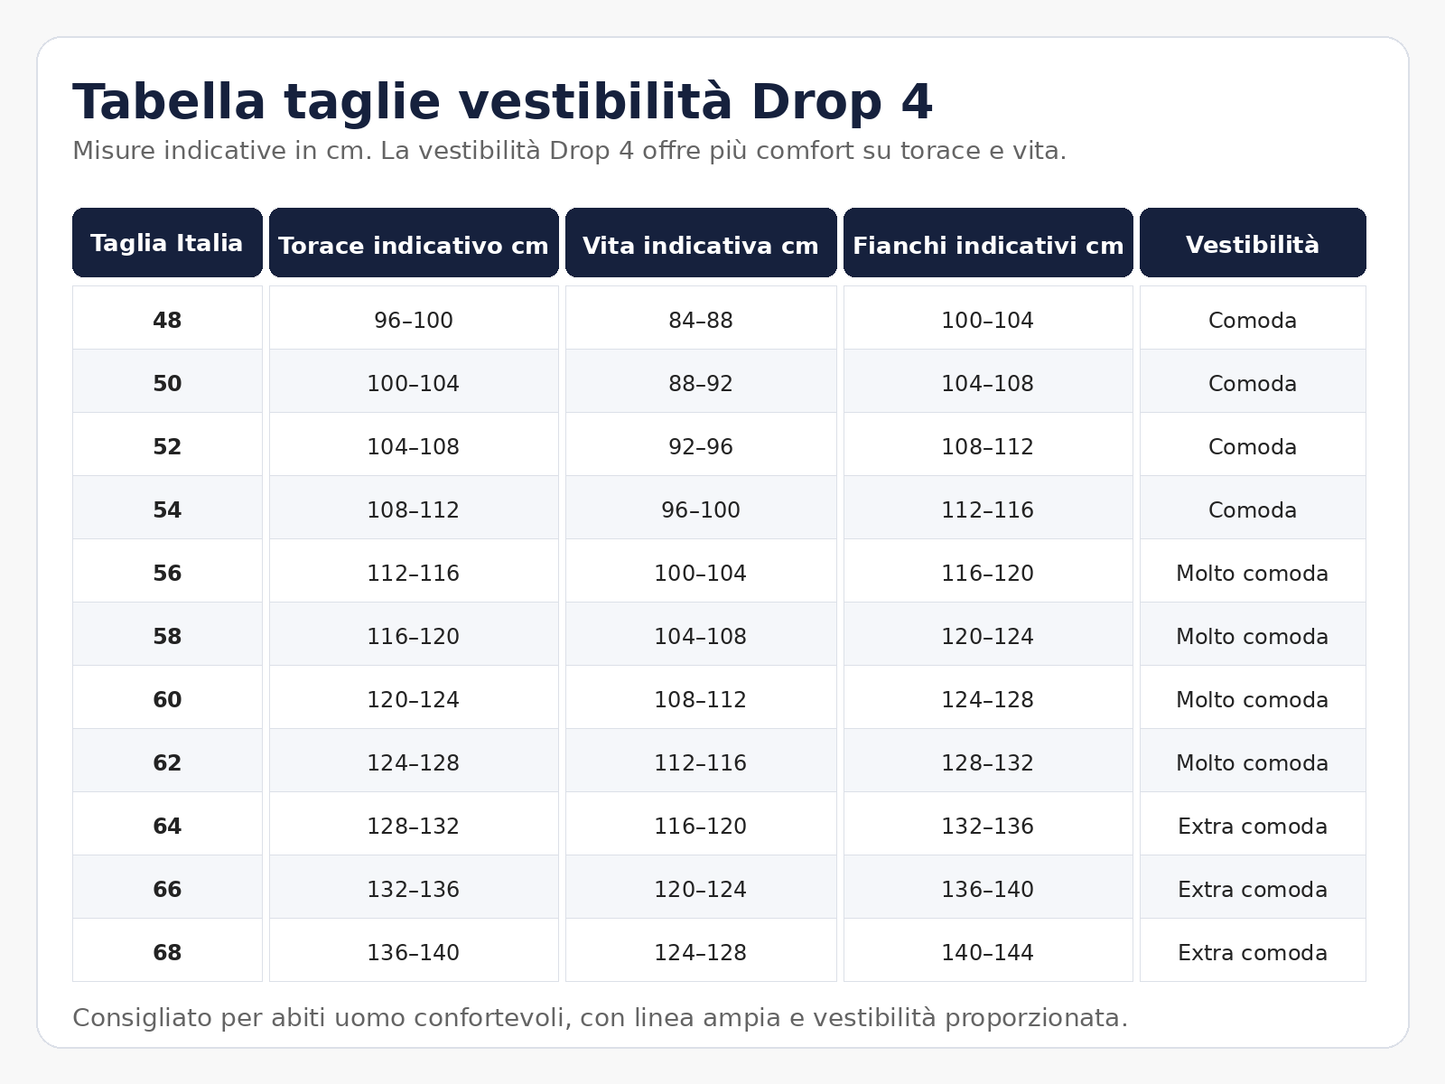Select the Vestibilità column header
The image size is (1445, 1084).
1252,243
